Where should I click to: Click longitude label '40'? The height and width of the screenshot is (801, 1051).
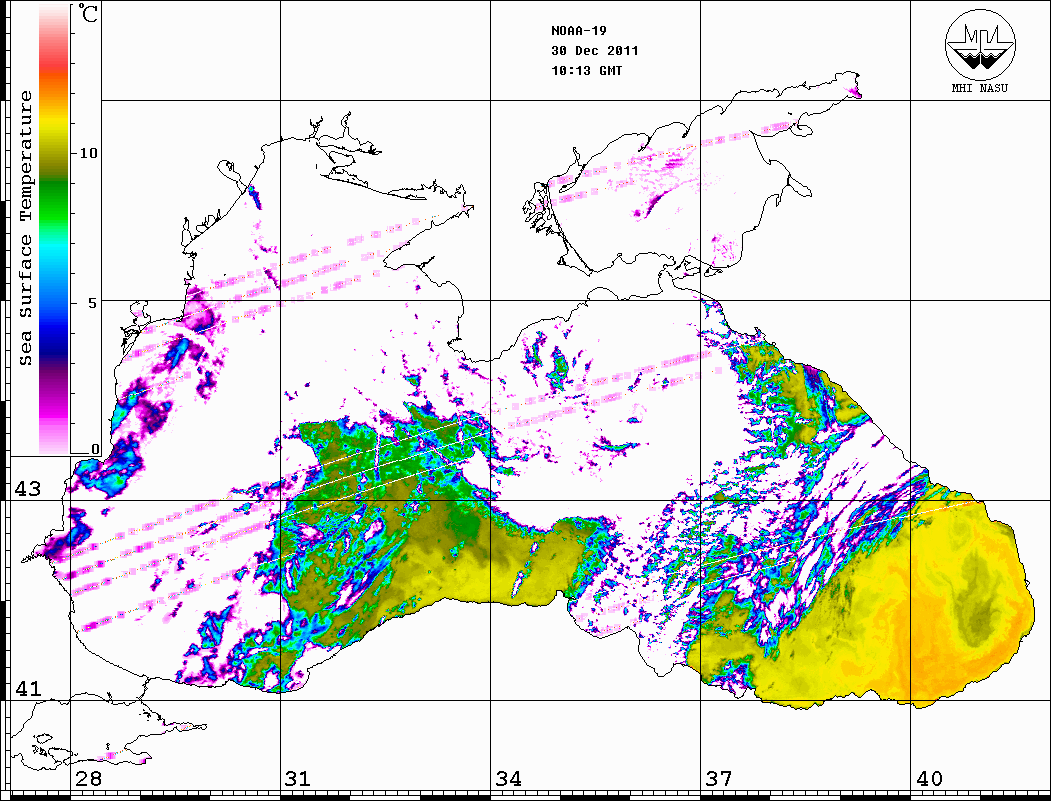tap(929, 778)
